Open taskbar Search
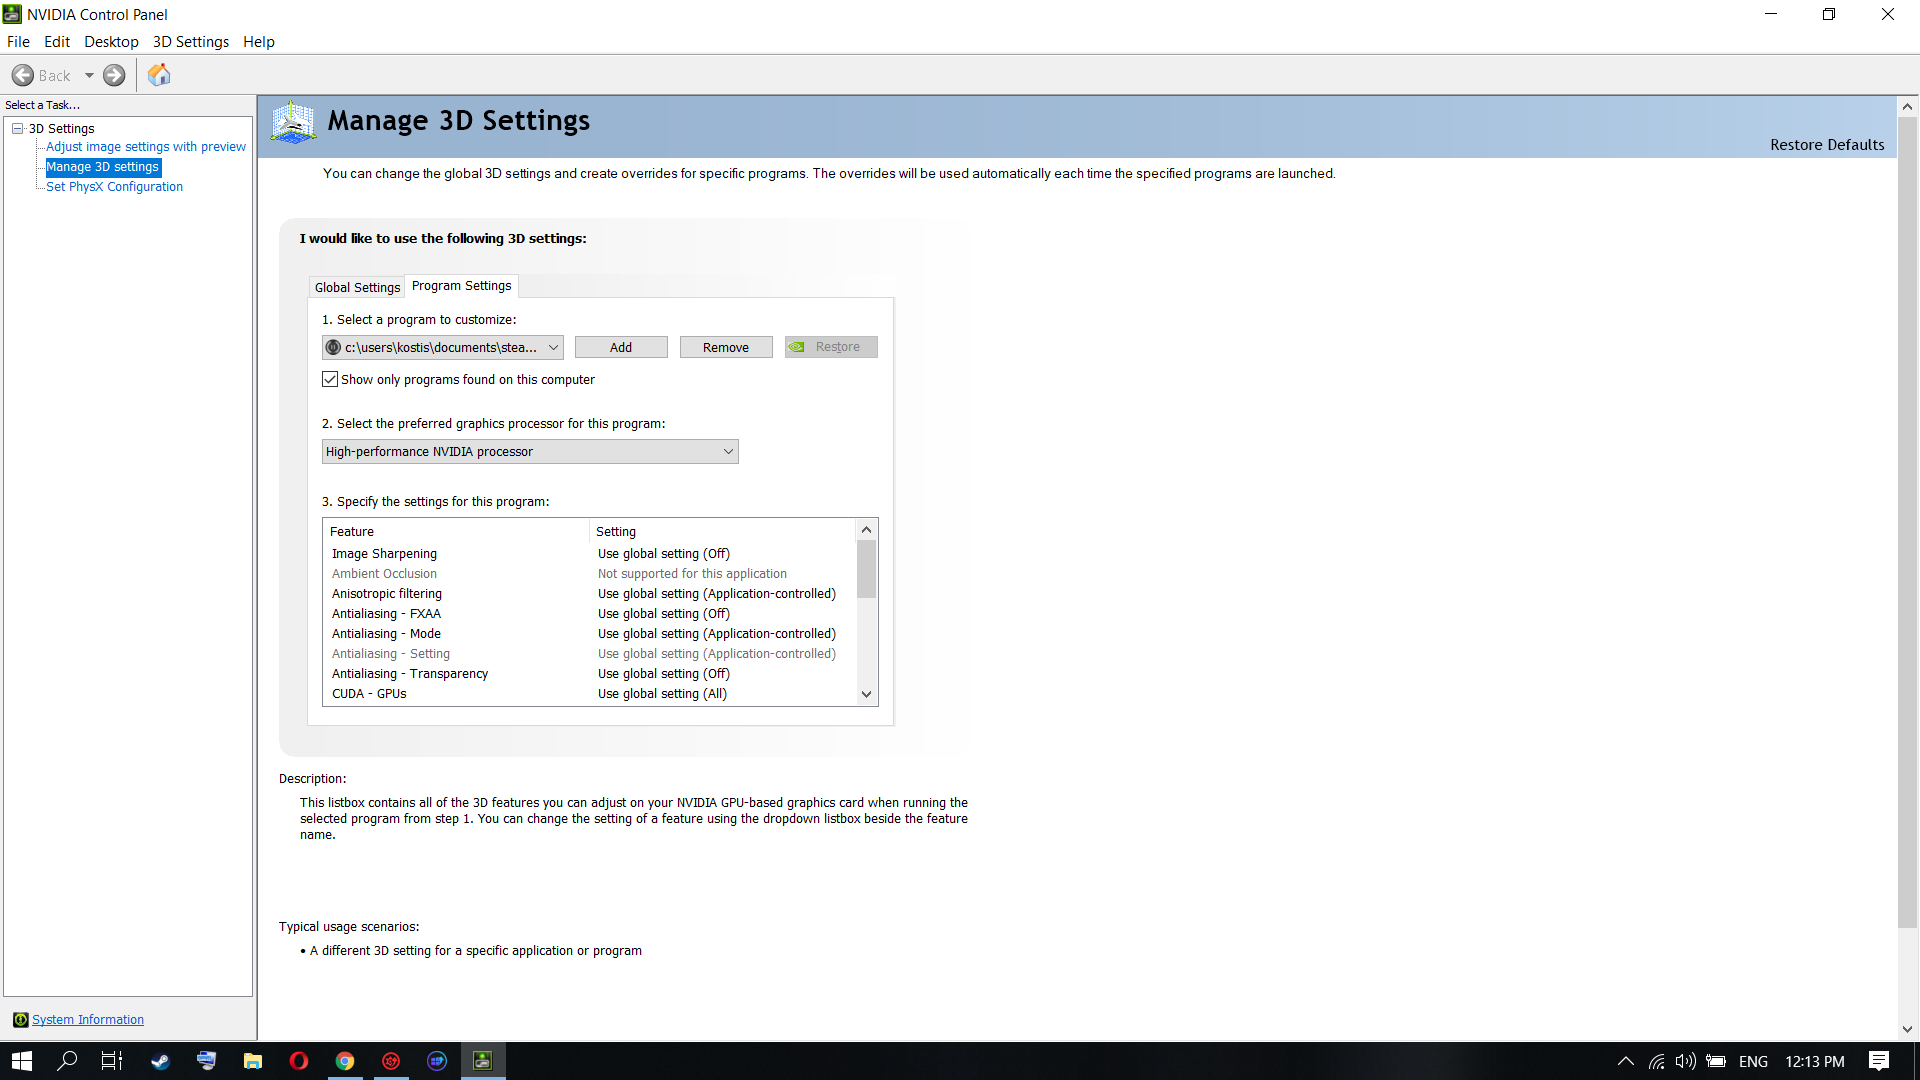 pyautogui.click(x=67, y=1061)
